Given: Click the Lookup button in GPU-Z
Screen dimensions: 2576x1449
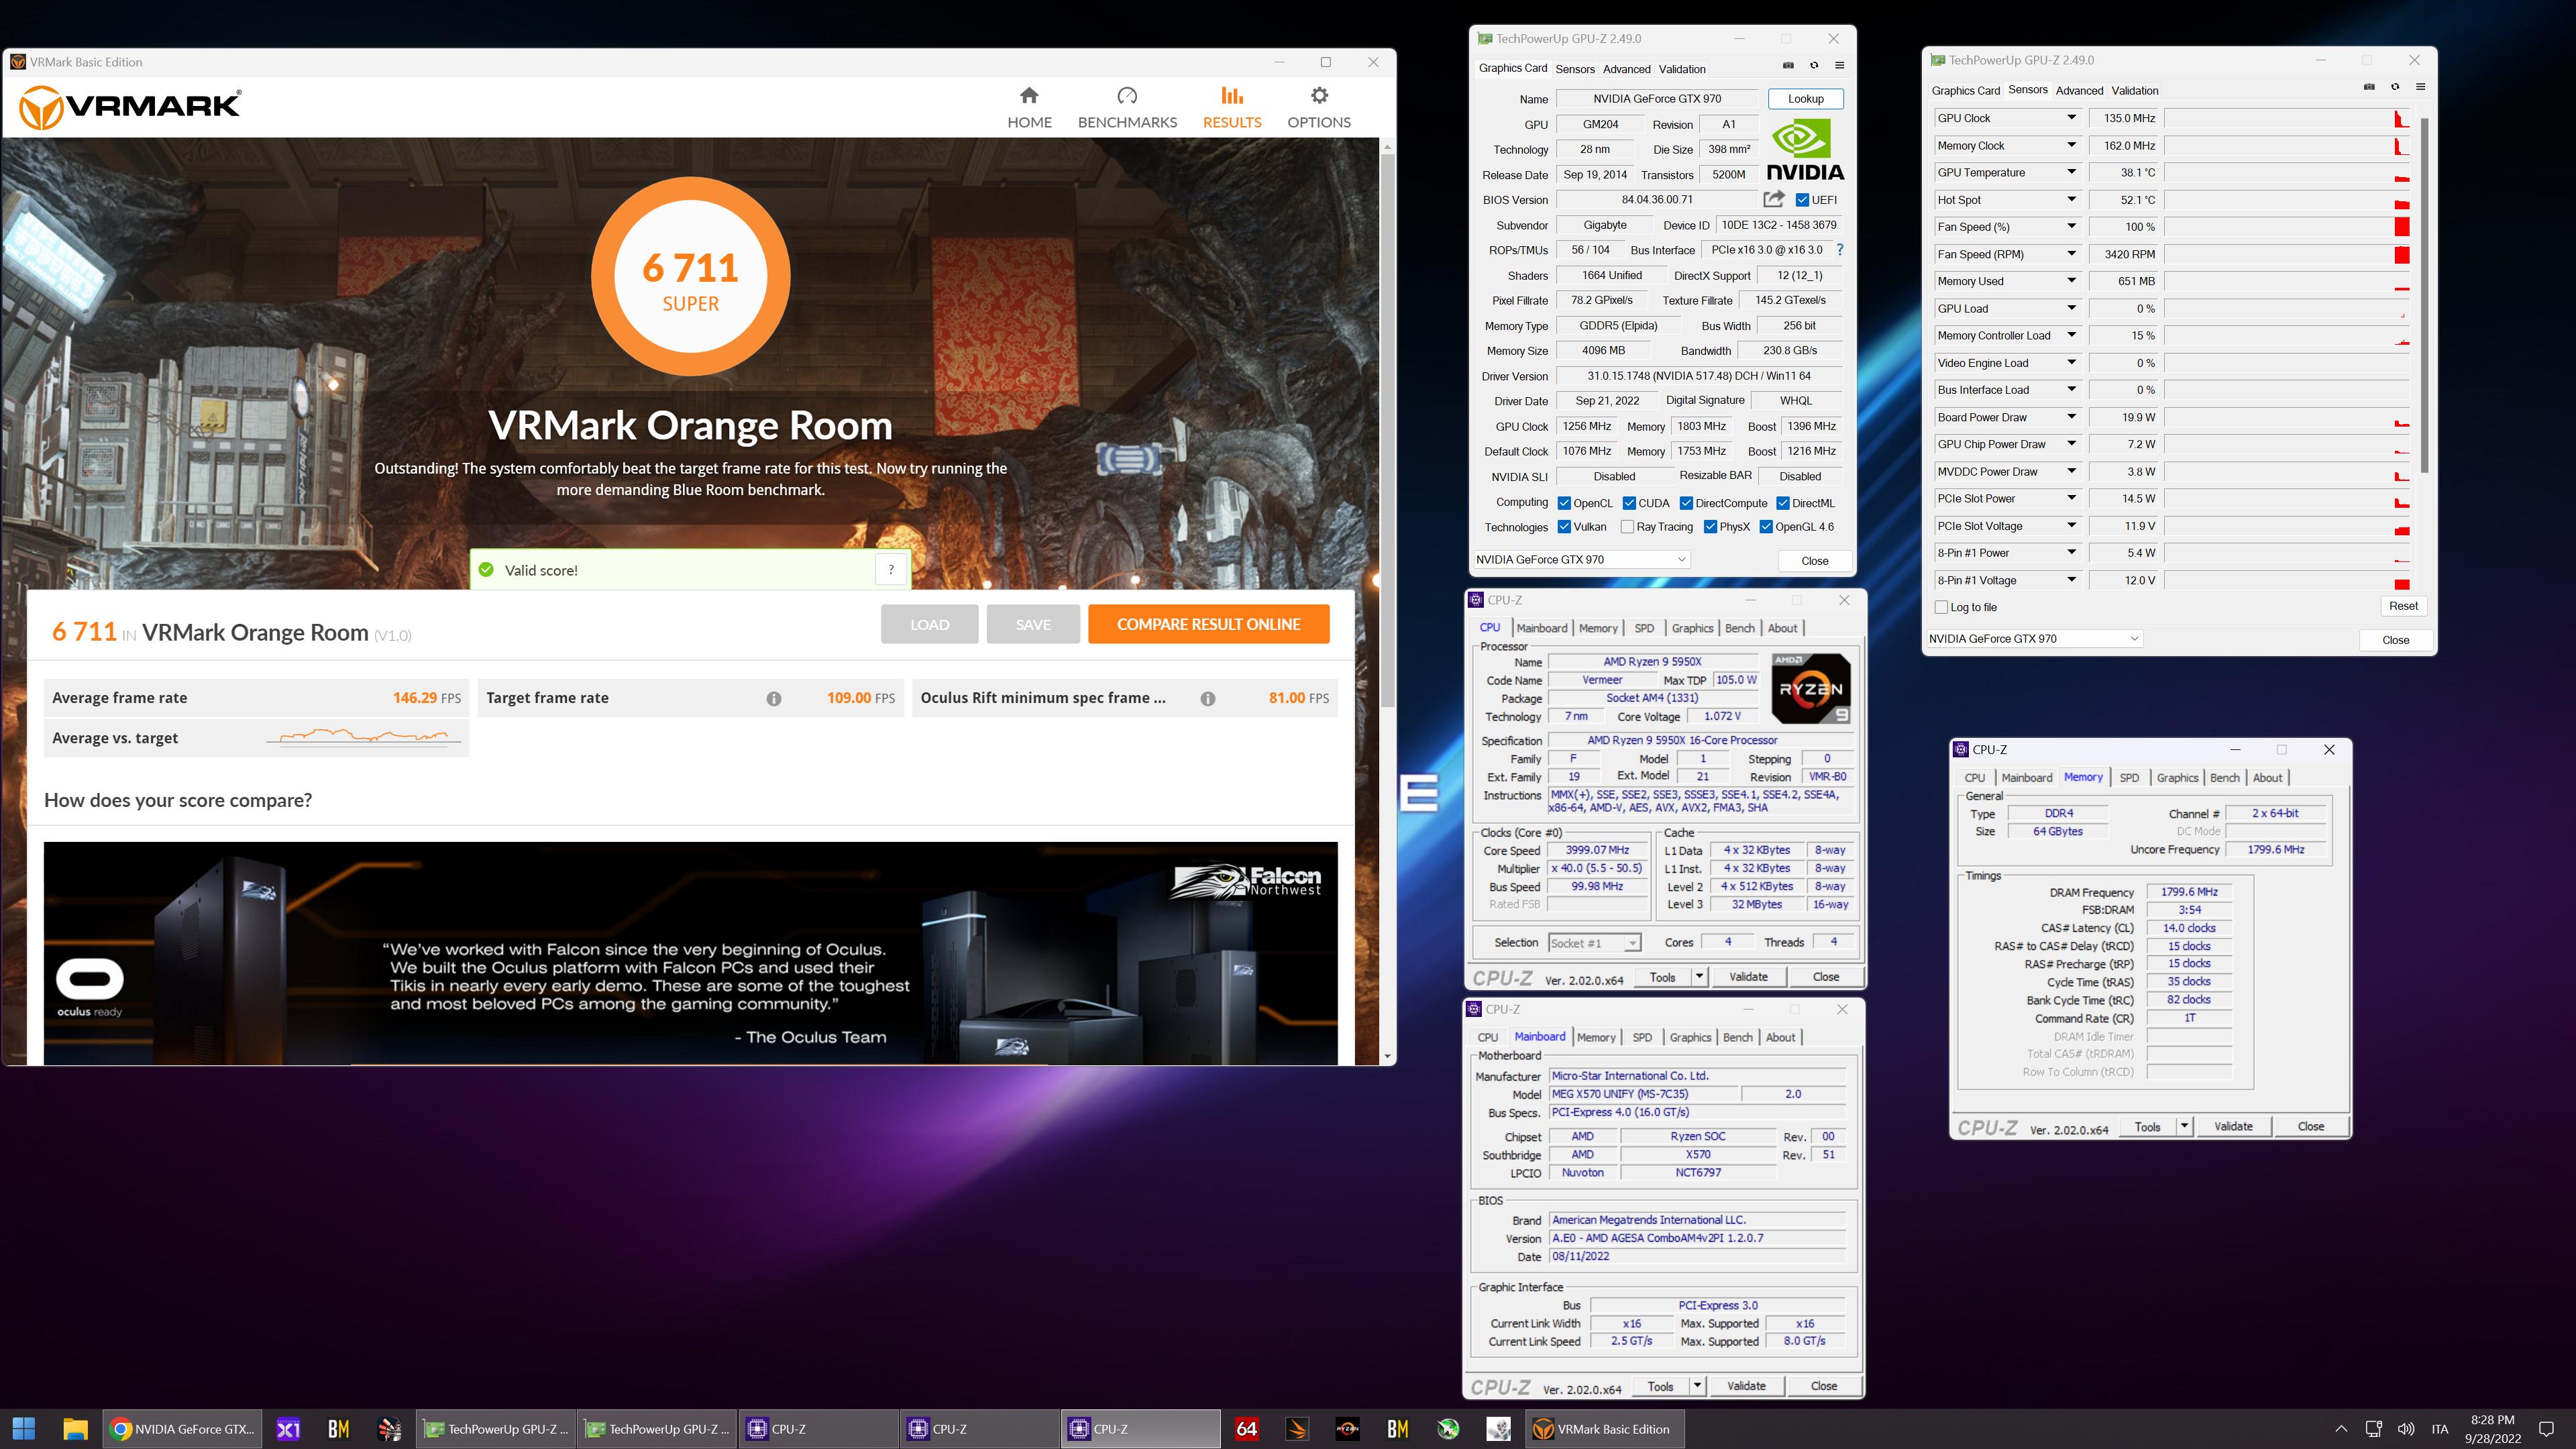Looking at the screenshot, I should [x=1805, y=99].
